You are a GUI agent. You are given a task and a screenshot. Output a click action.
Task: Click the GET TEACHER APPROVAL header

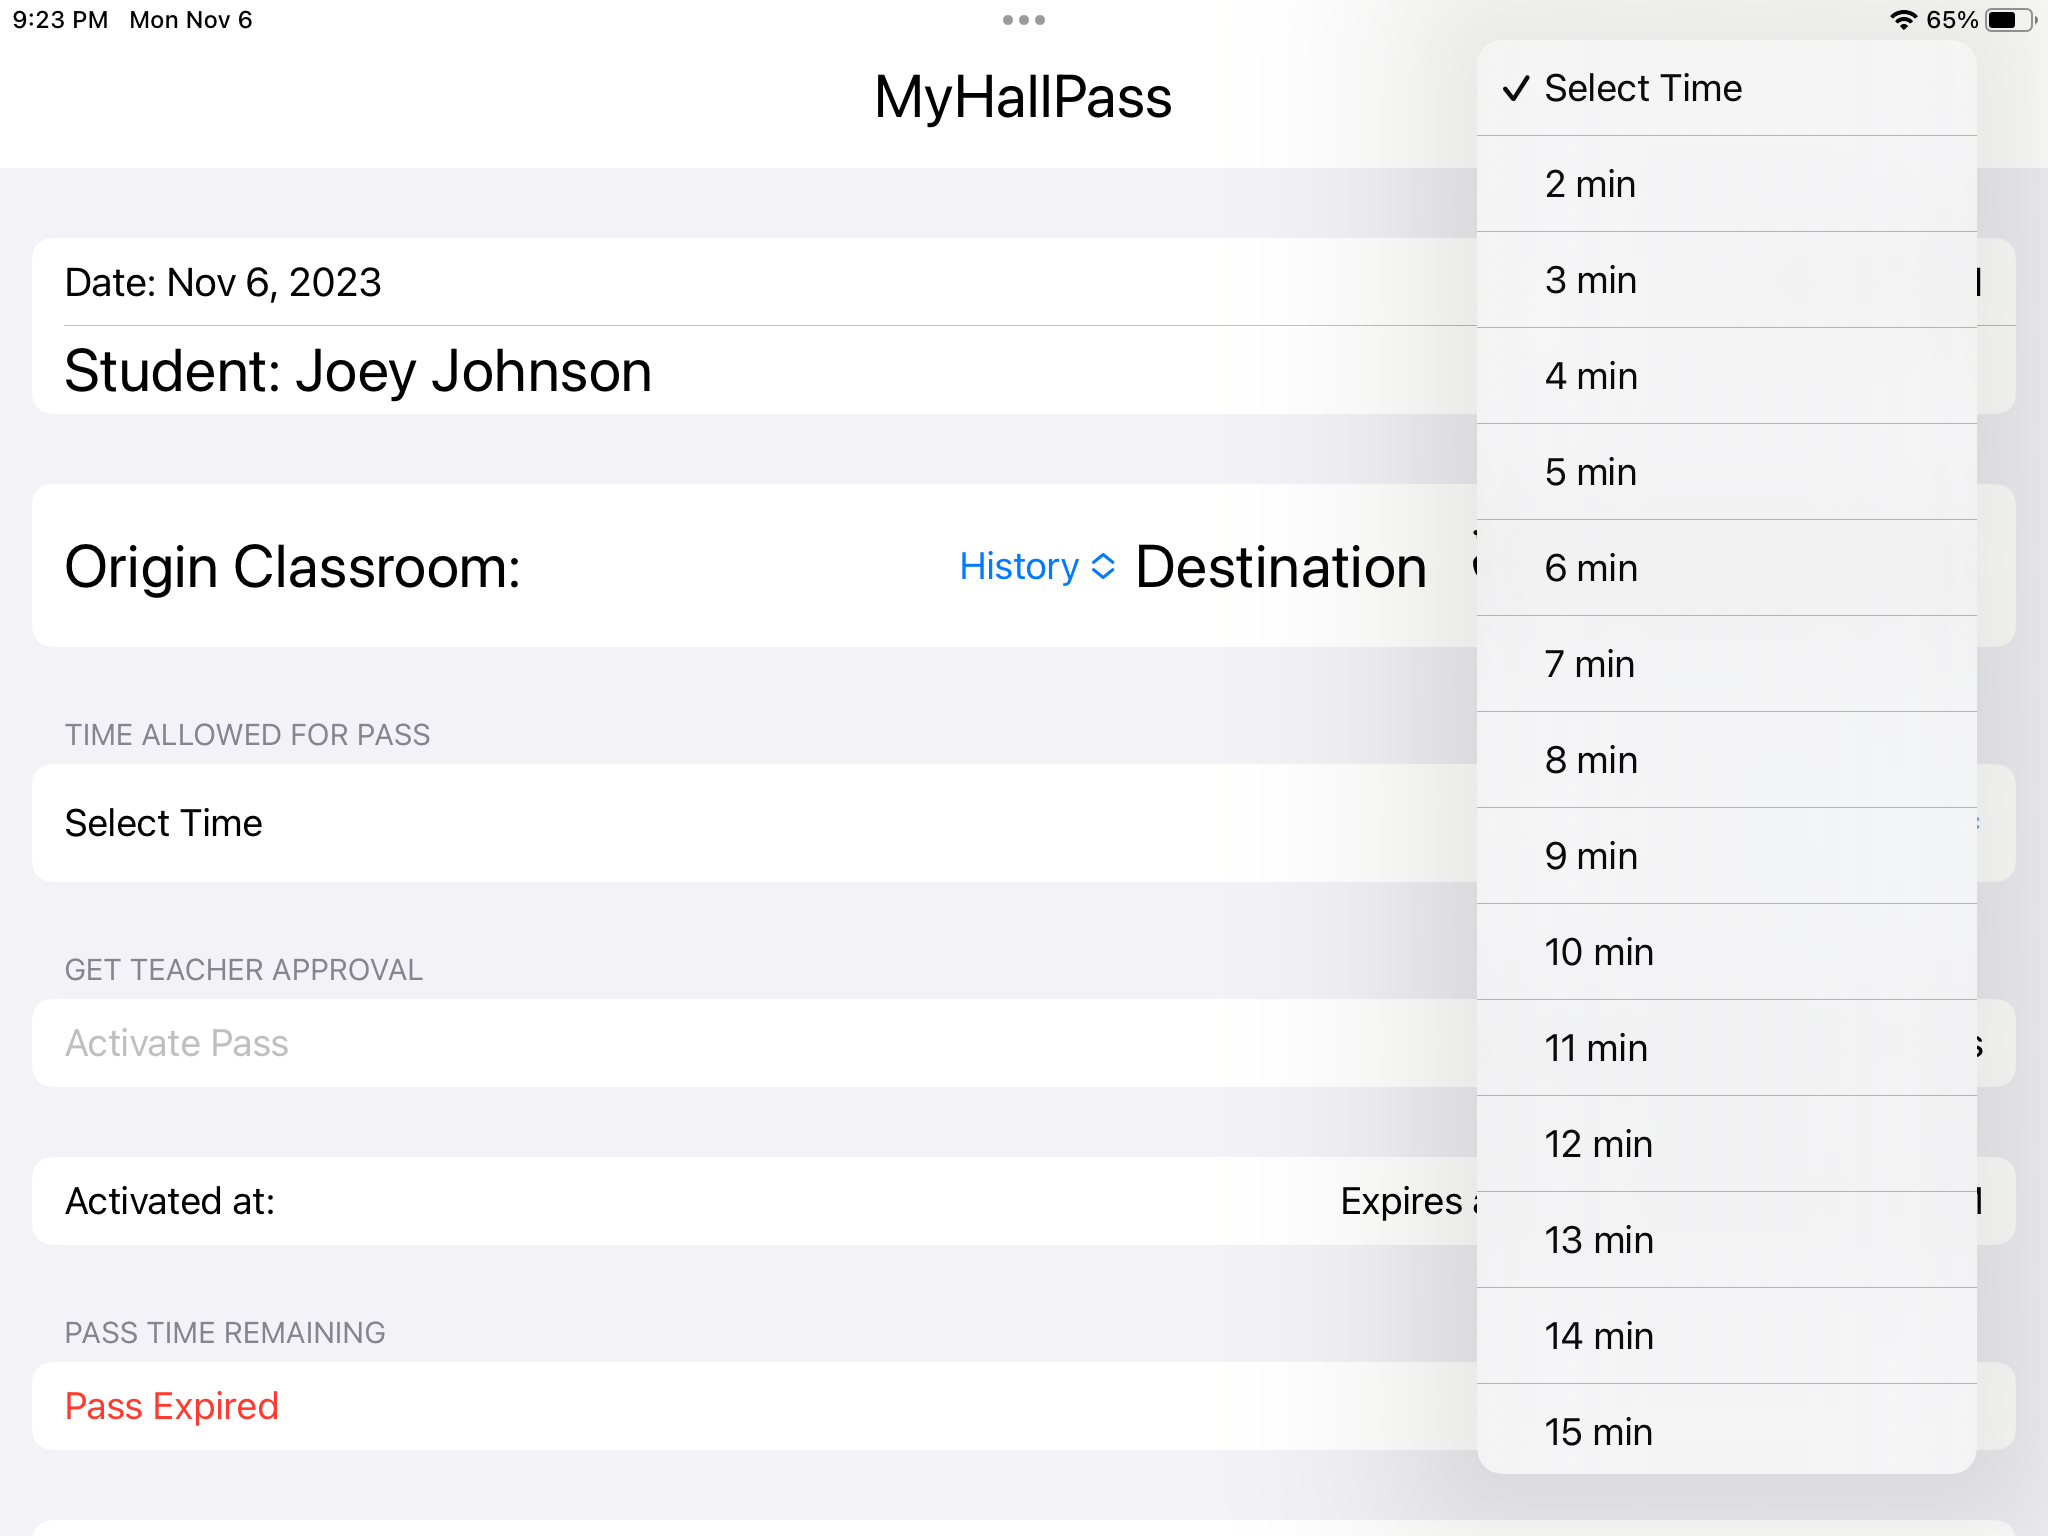244,970
